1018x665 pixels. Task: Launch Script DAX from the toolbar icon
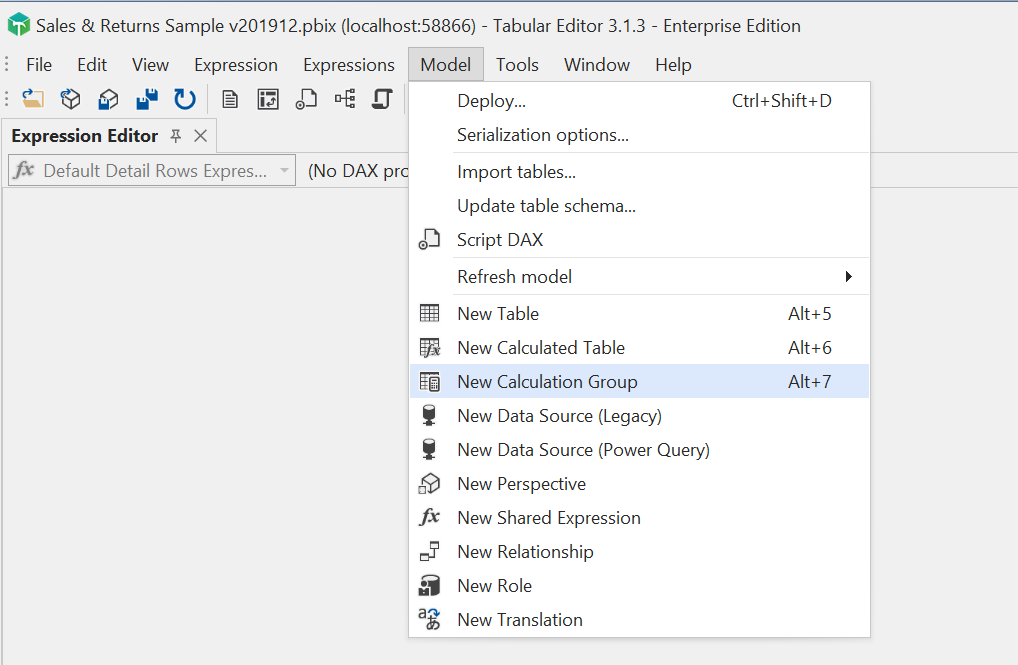(305, 99)
